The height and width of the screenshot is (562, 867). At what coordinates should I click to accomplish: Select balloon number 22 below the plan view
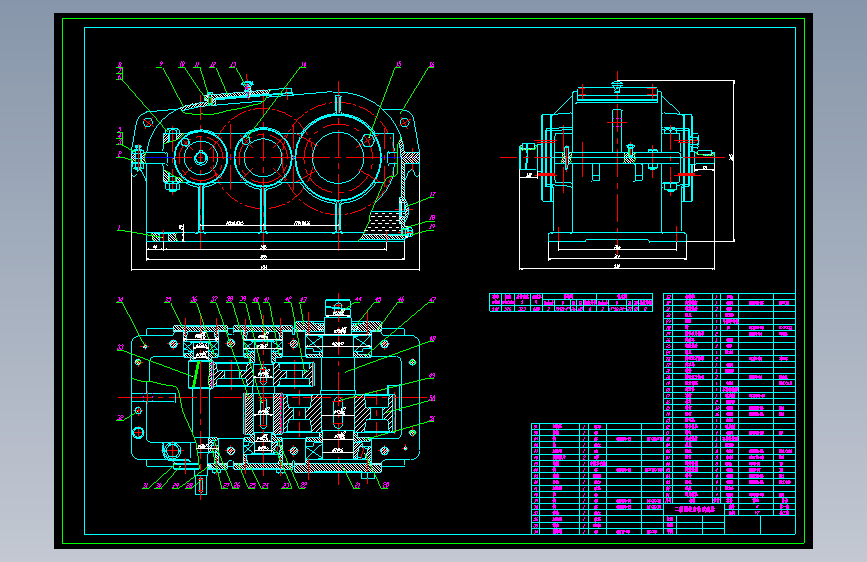click(x=303, y=485)
